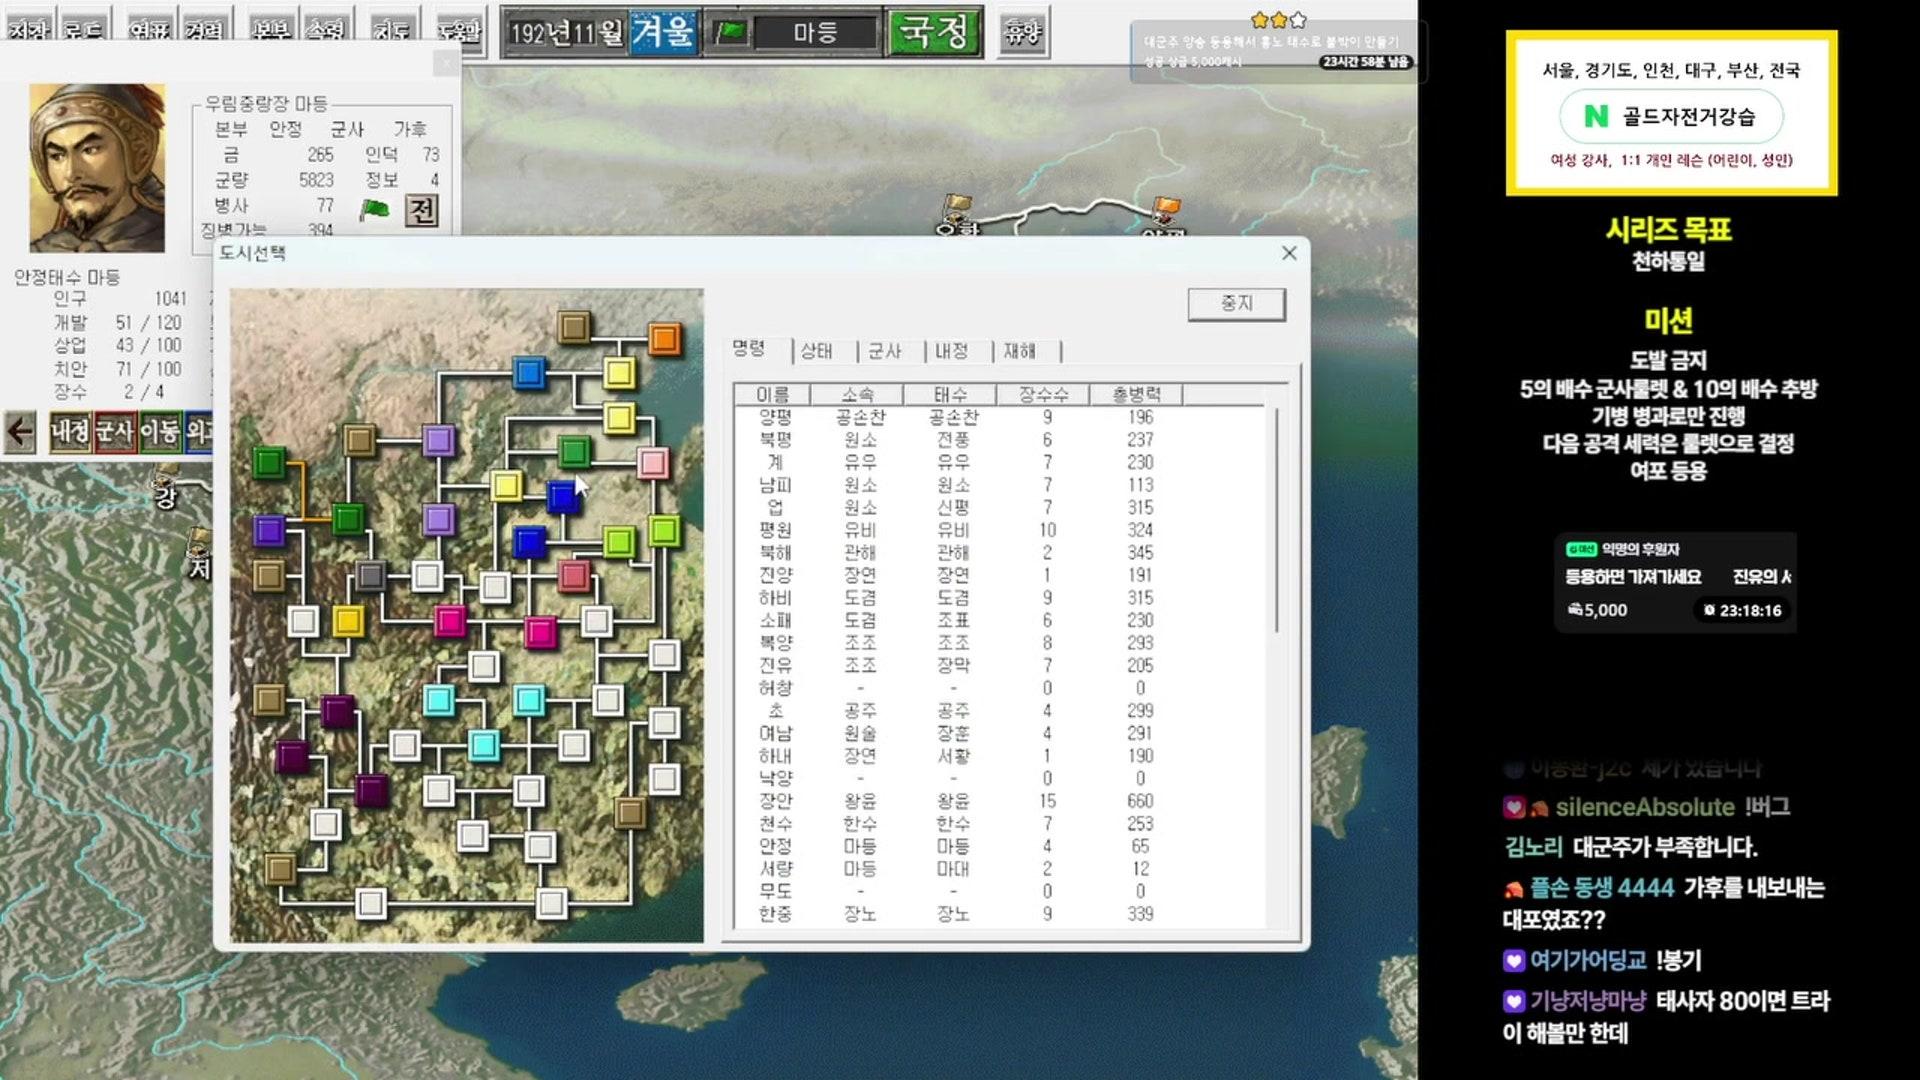The image size is (1920, 1080).
Task: Select the pink city node on the map
Action: [x=653, y=463]
